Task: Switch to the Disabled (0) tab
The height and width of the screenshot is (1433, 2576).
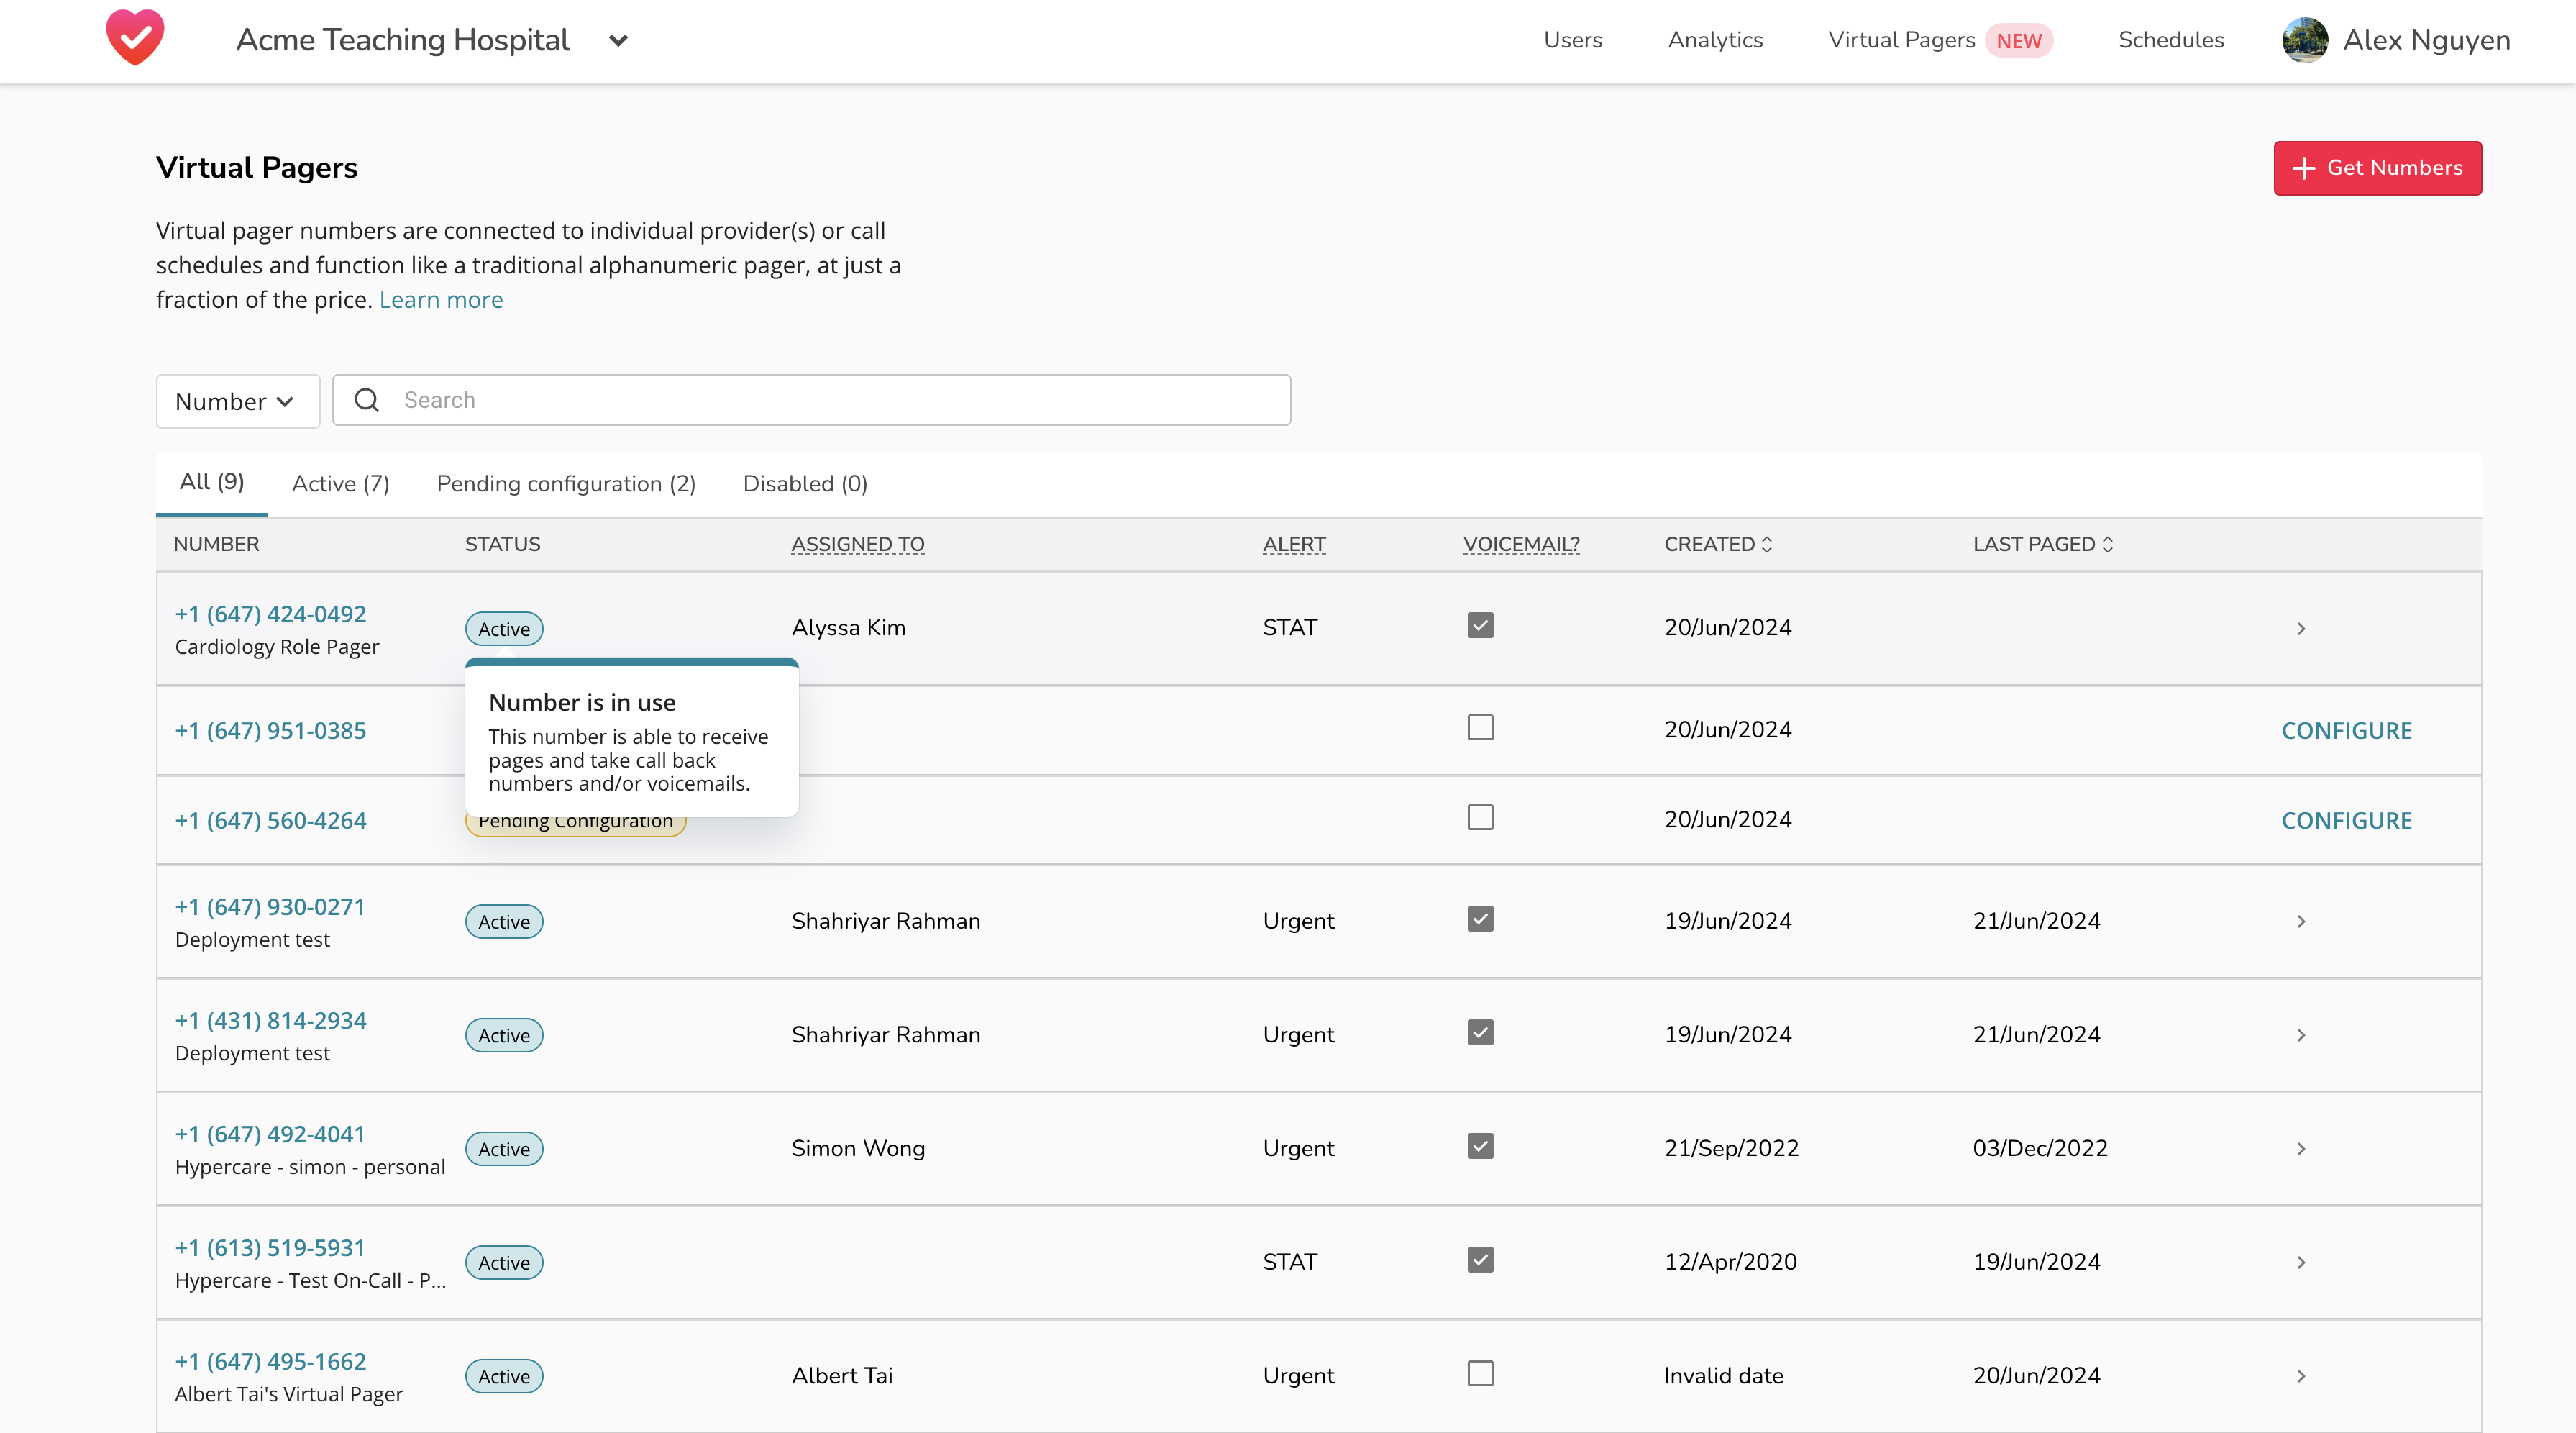Action: (805, 484)
